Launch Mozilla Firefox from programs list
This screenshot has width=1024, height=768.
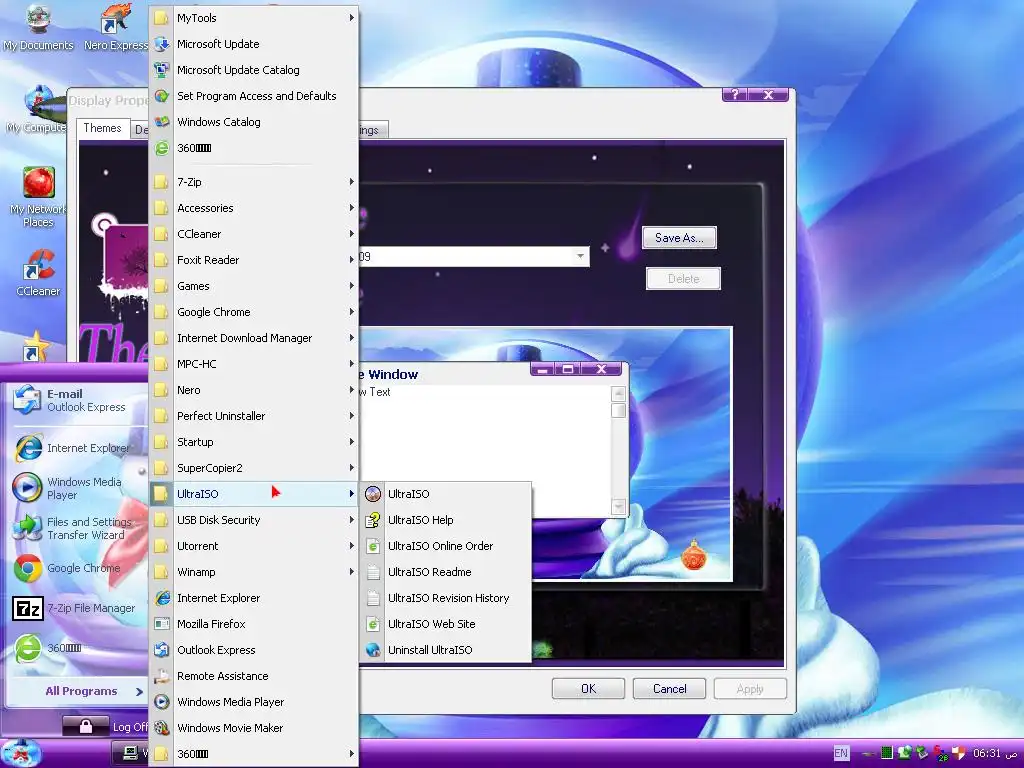[x=254, y=624]
